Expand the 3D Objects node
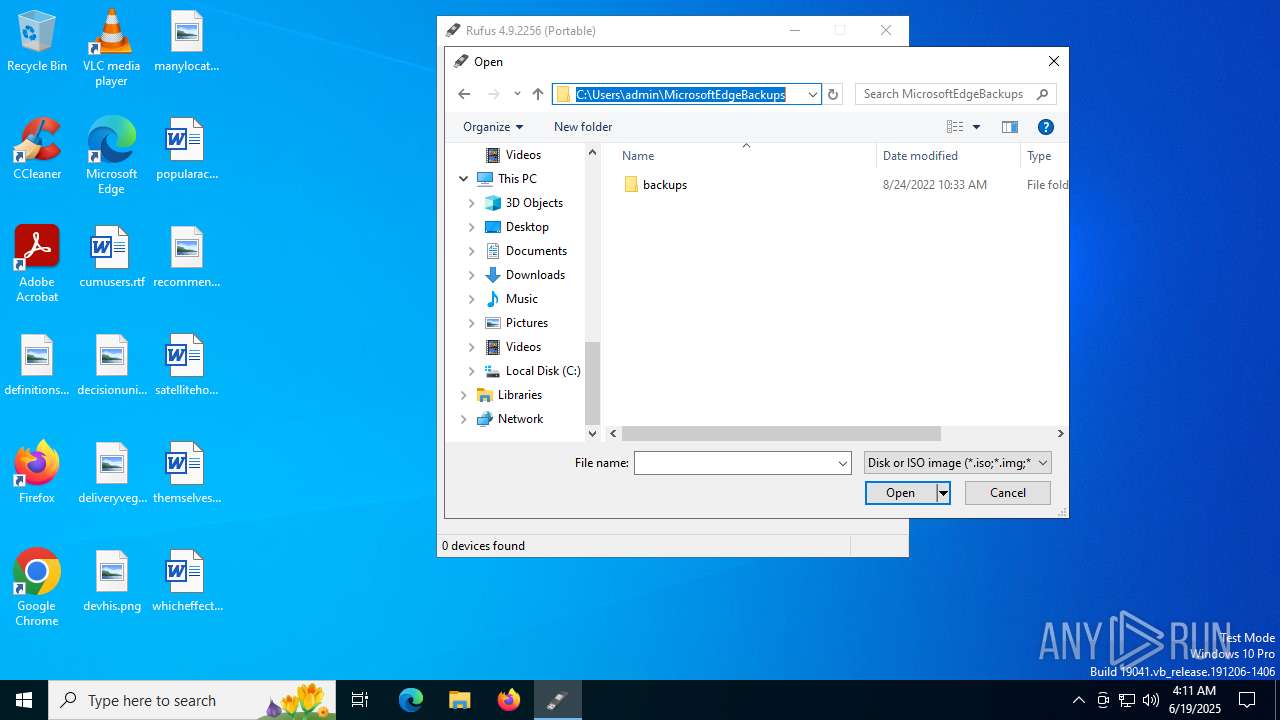 472,203
